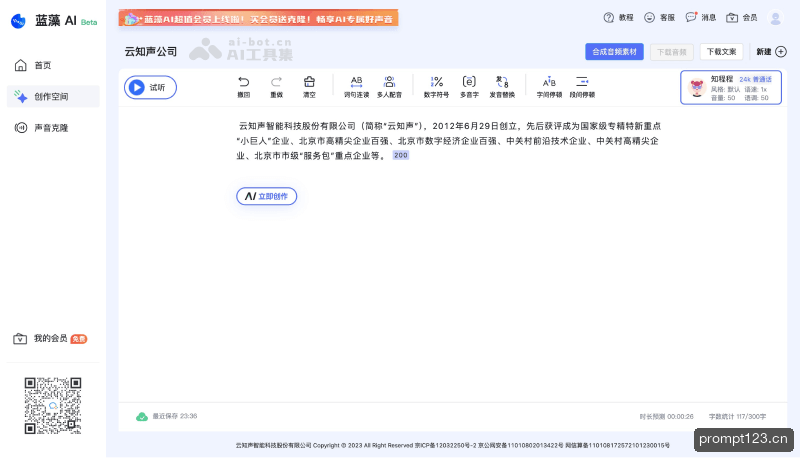
Task: Open the 多人配音 multi-voice tool
Action: (x=389, y=87)
